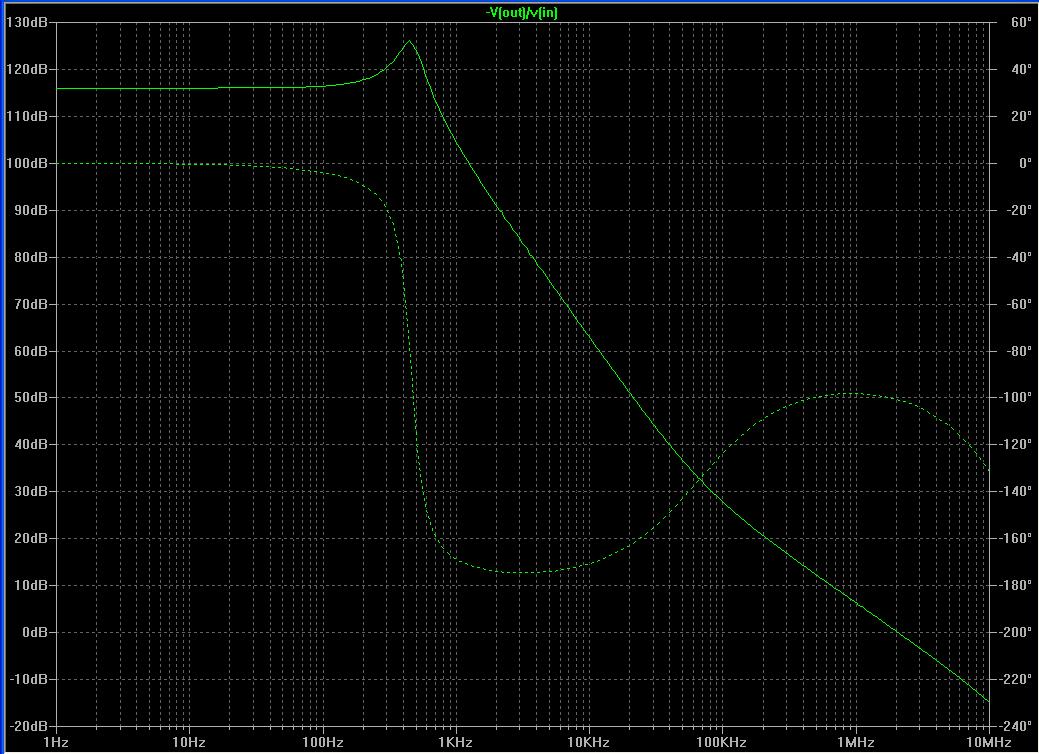Click the 0dB left axis label

coord(35,633)
